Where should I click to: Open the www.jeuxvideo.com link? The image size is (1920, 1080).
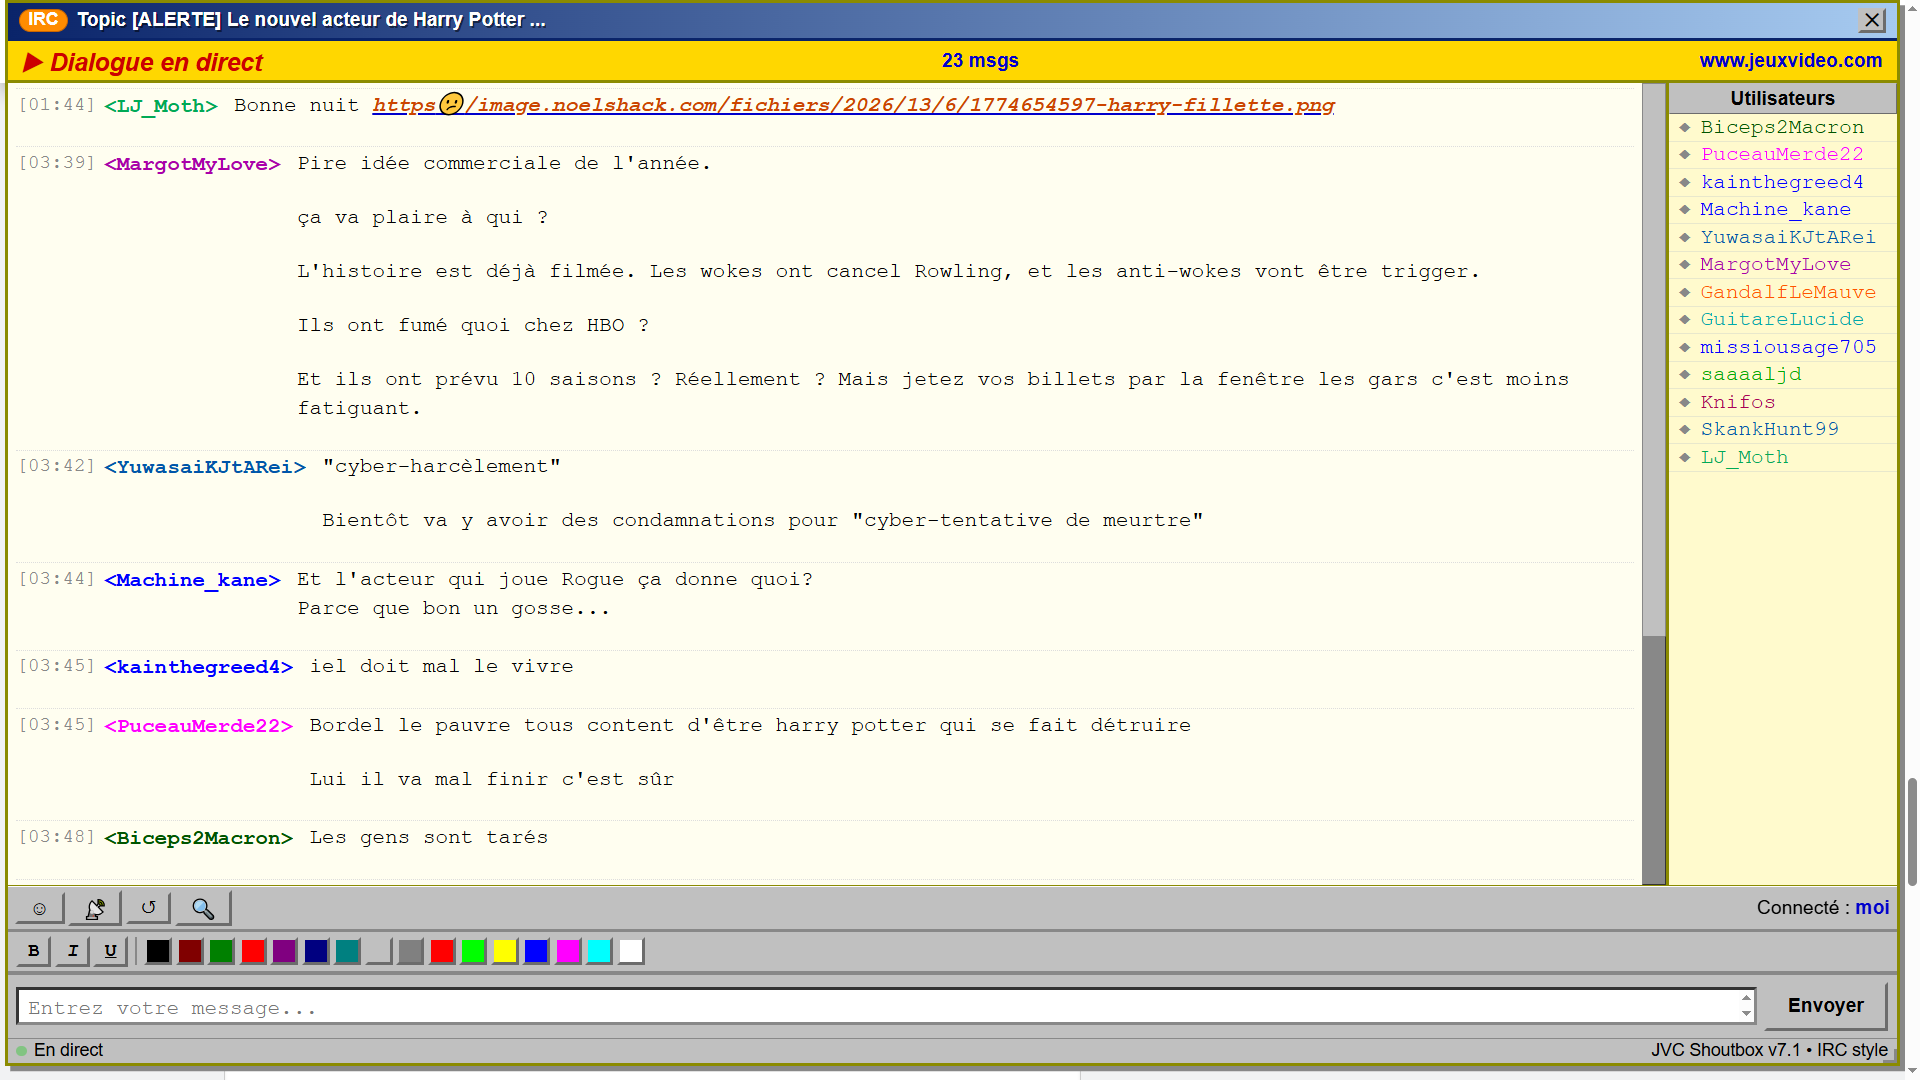(x=1790, y=61)
